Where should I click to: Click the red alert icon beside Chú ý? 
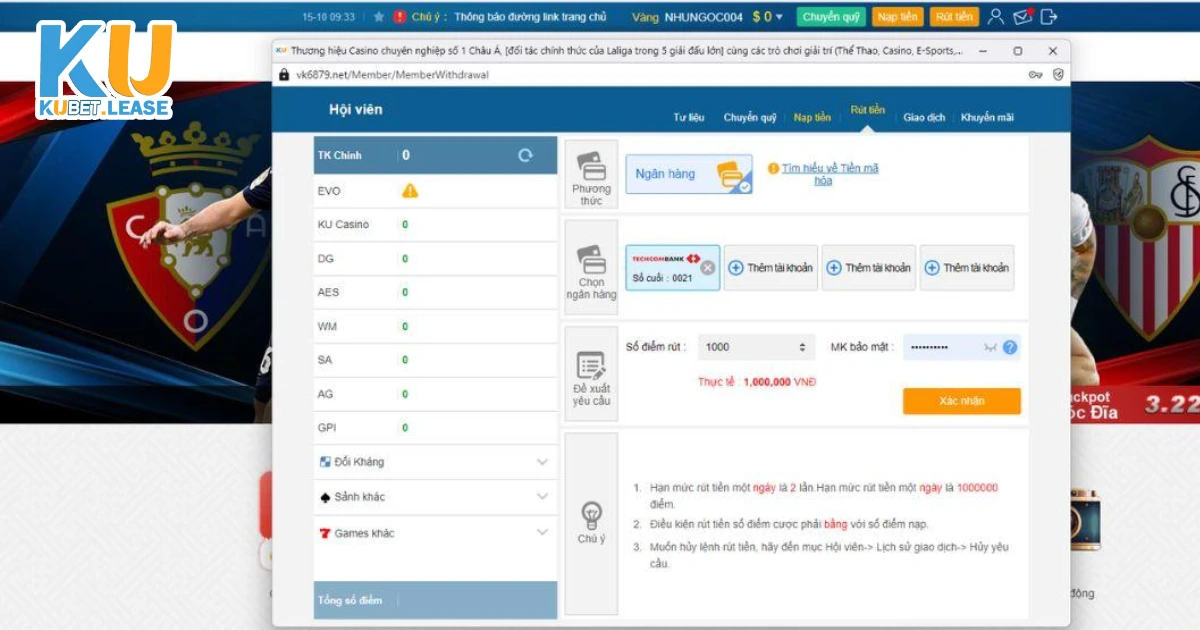pos(400,17)
